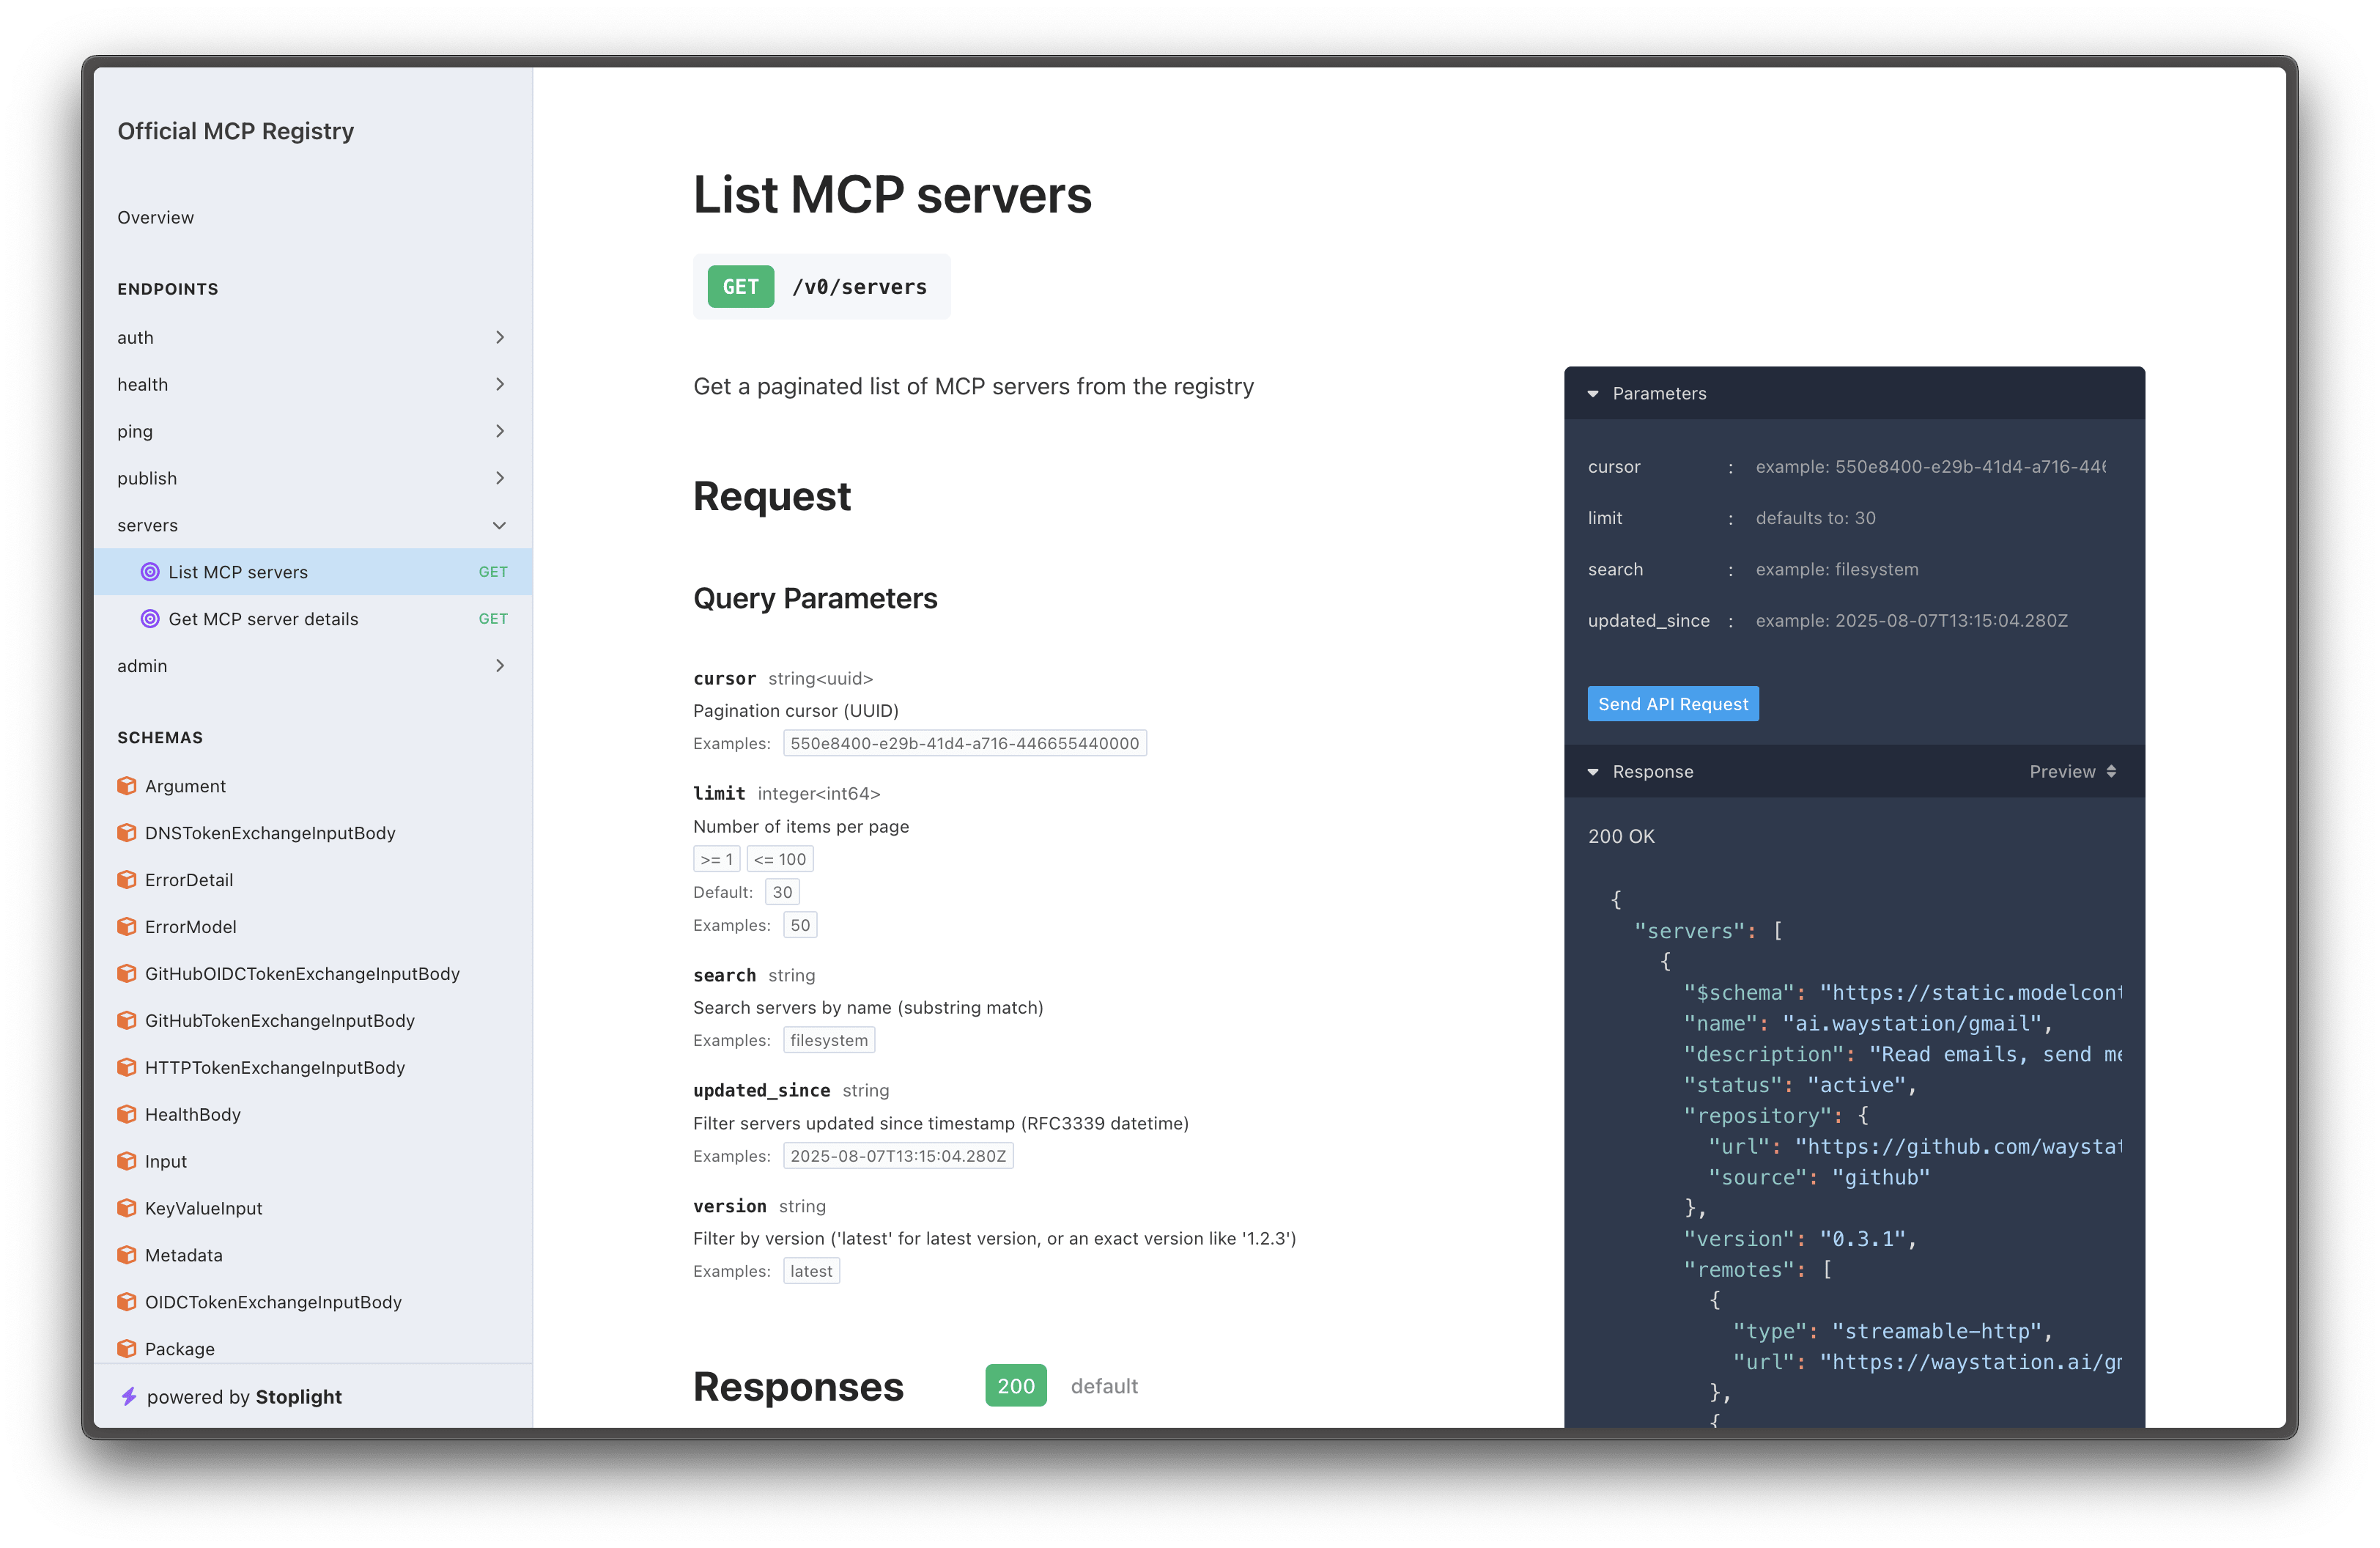The width and height of the screenshot is (2380, 1548).
Task: Click the Metadata schema cube icon
Action: click(x=127, y=1255)
